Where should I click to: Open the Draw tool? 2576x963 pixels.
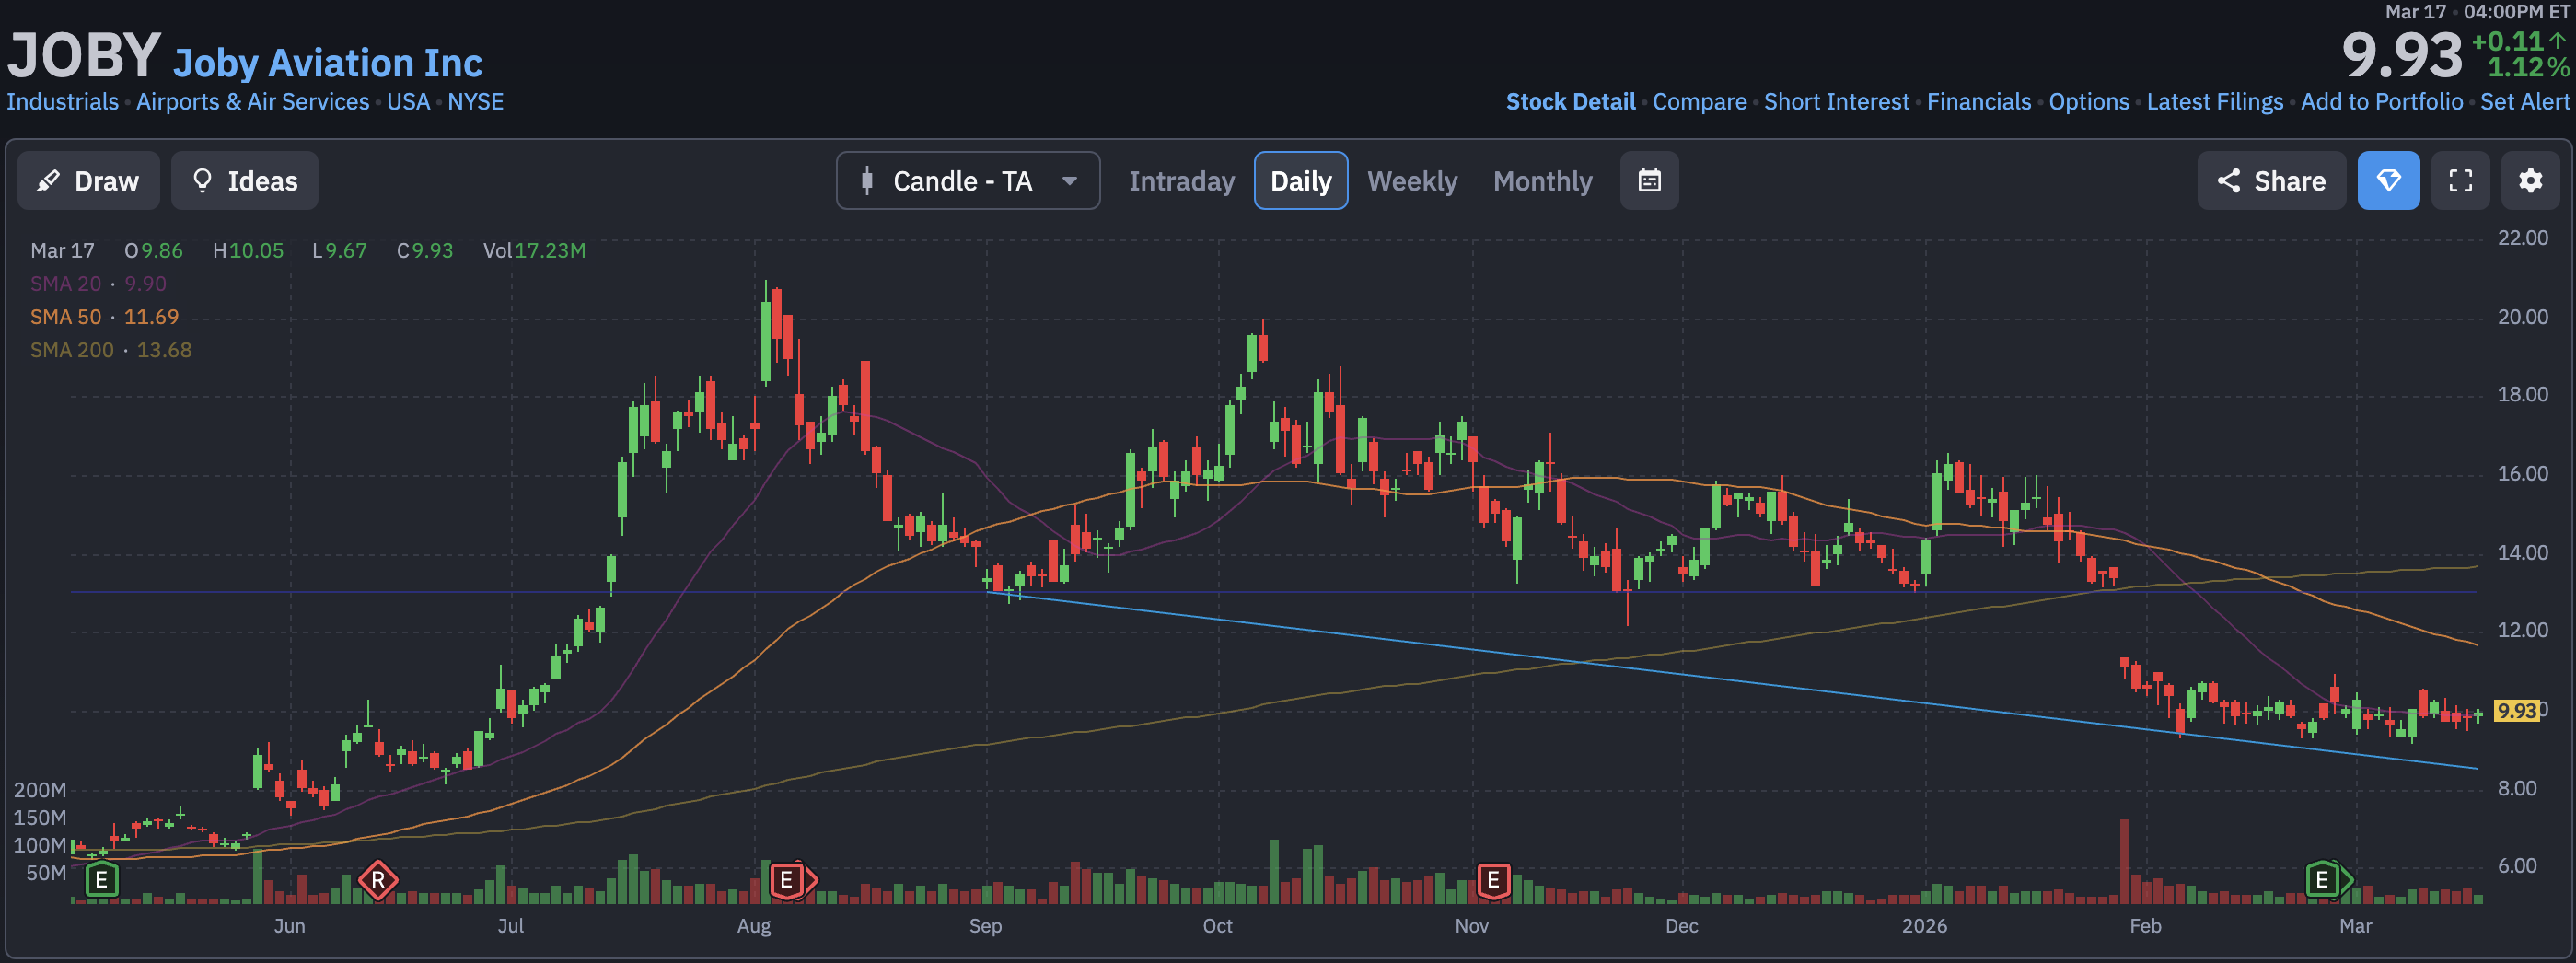pos(88,181)
